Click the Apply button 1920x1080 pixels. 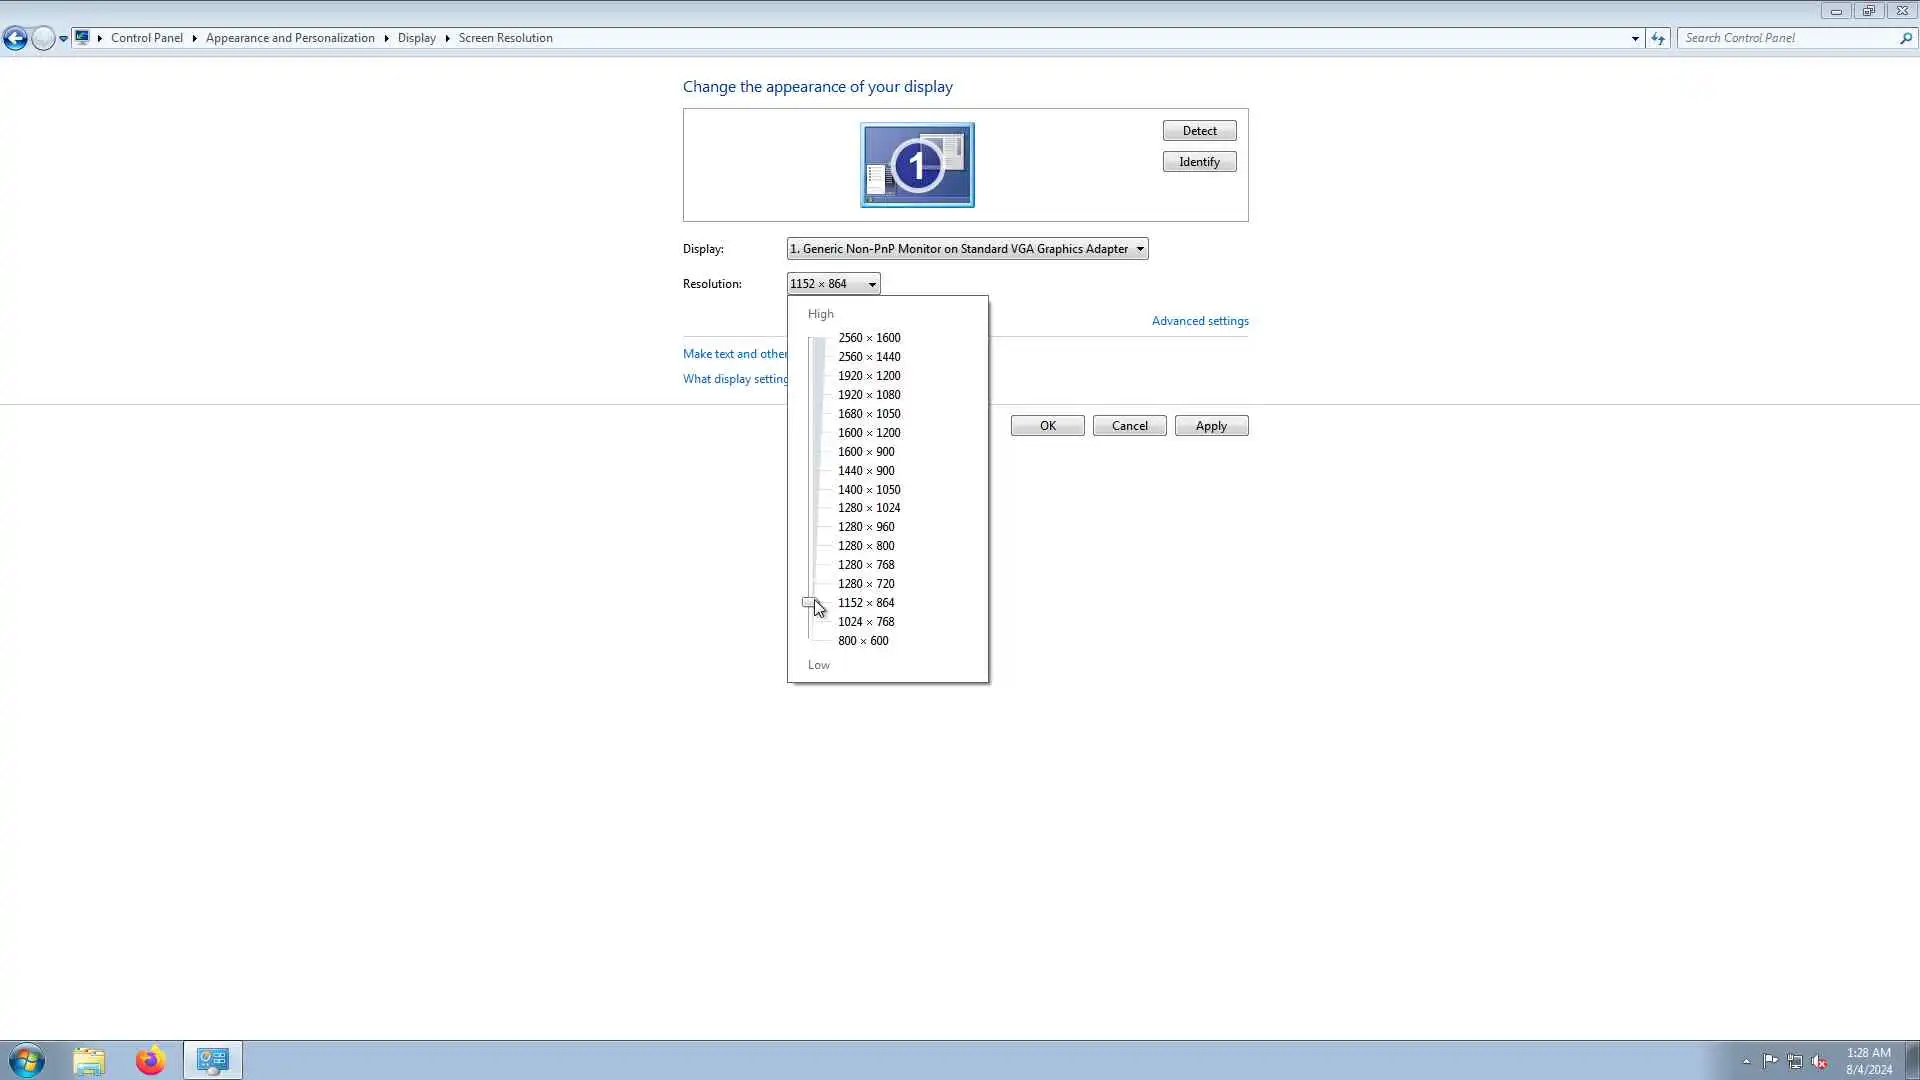coord(1210,426)
